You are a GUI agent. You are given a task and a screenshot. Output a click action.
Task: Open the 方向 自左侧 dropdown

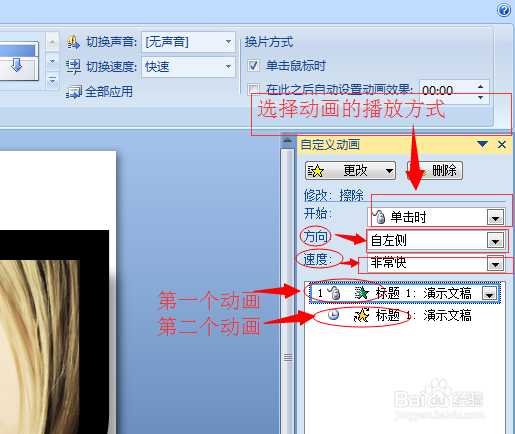495,240
